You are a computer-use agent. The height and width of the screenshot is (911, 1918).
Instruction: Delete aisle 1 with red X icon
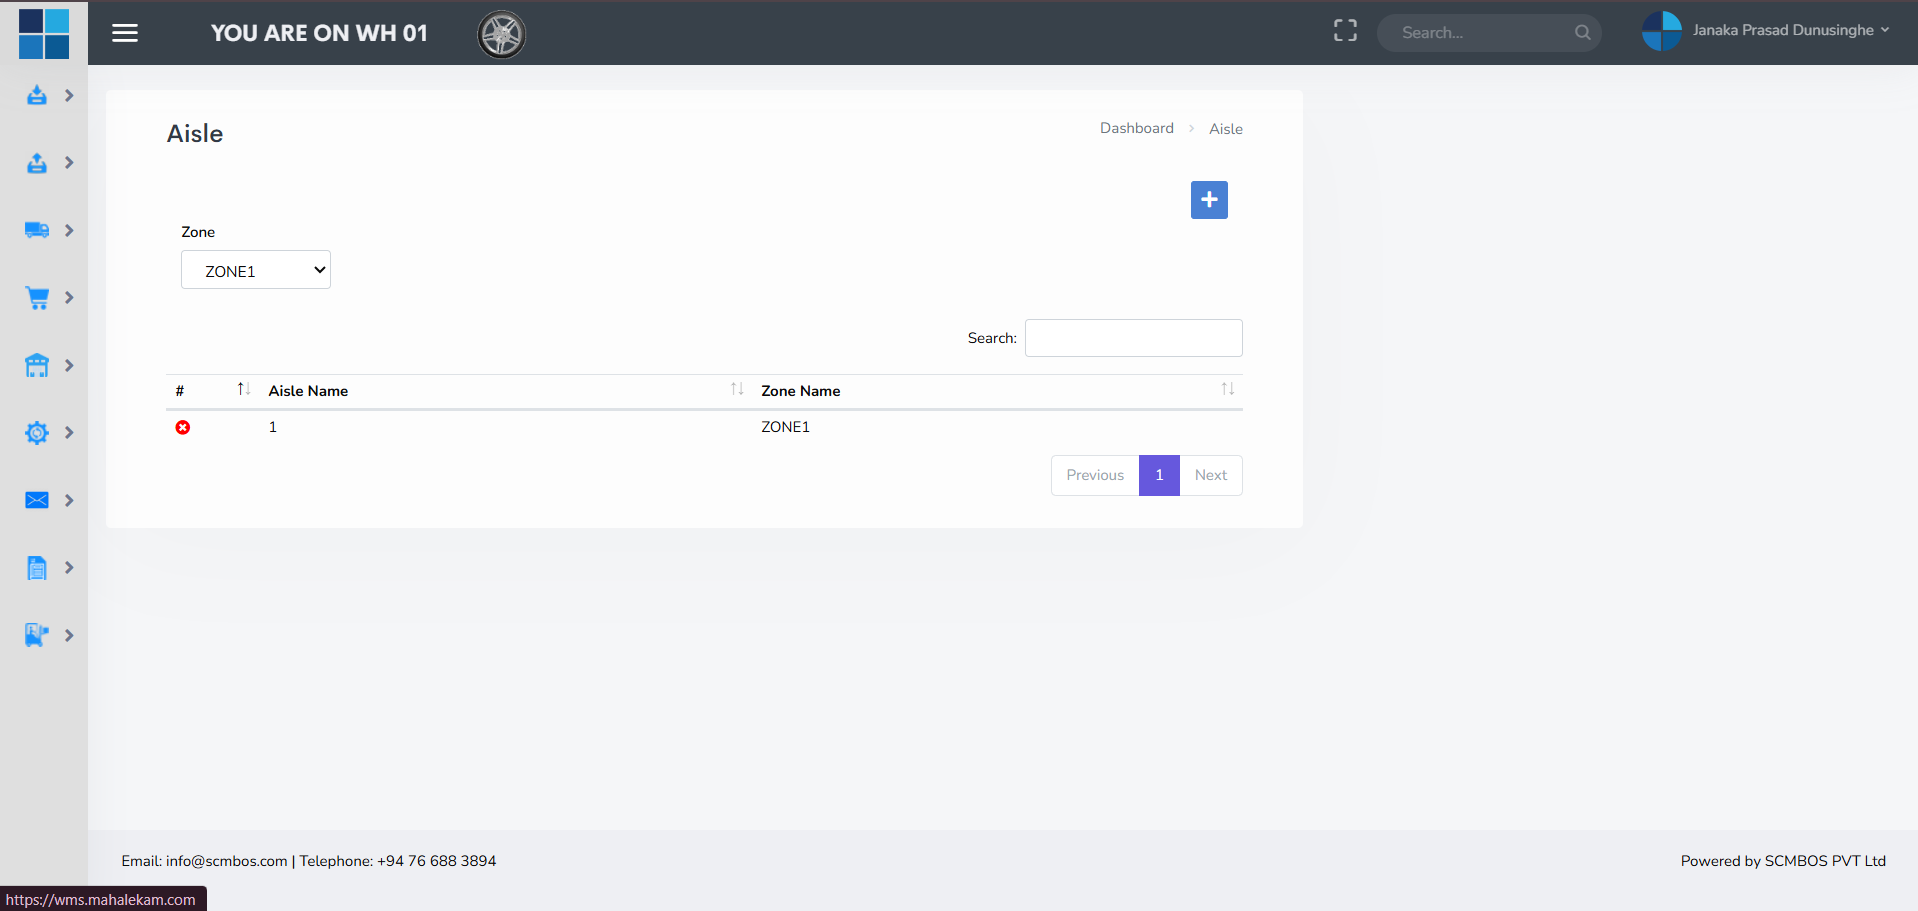click(x=183, y=427)
